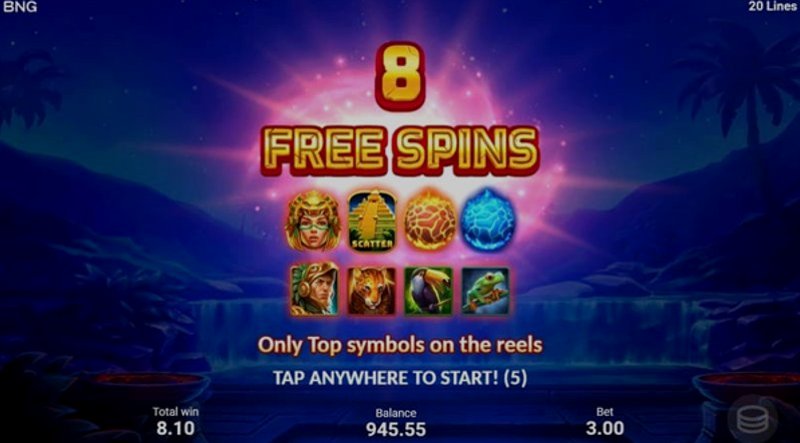Tap the 'Tap anywhere to start' prompt
The height and width of the screenshot is (443, 800).
point(400,378)
